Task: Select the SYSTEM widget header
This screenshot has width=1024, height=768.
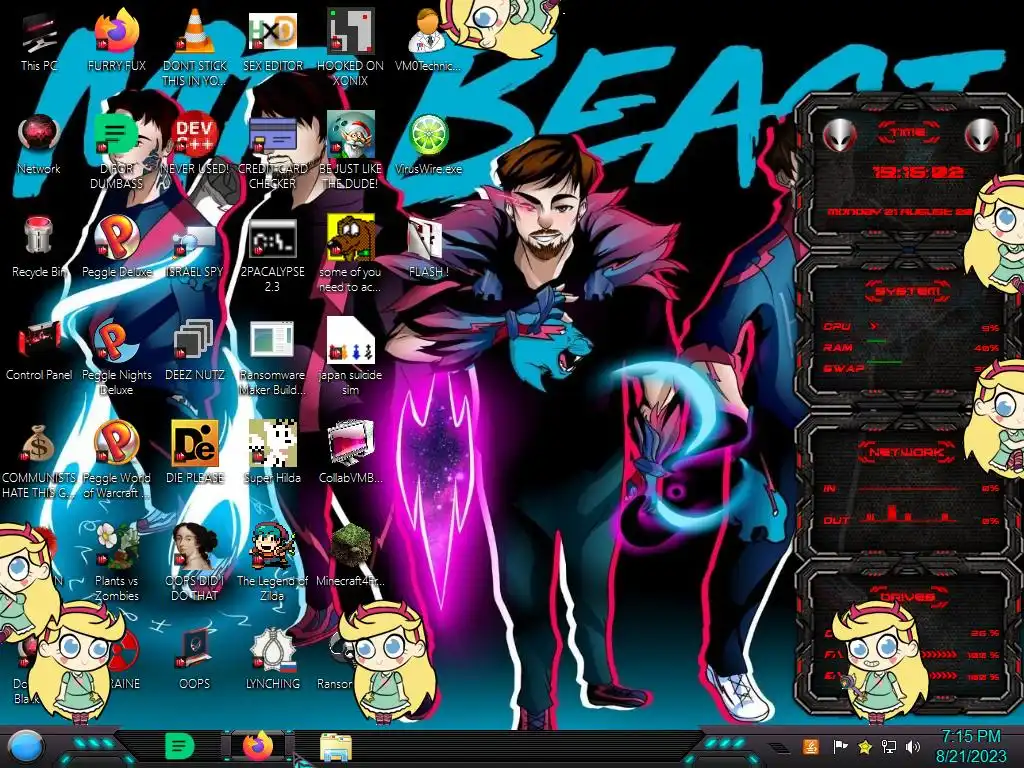Action: pyautogui.click(x=908, y=291)
